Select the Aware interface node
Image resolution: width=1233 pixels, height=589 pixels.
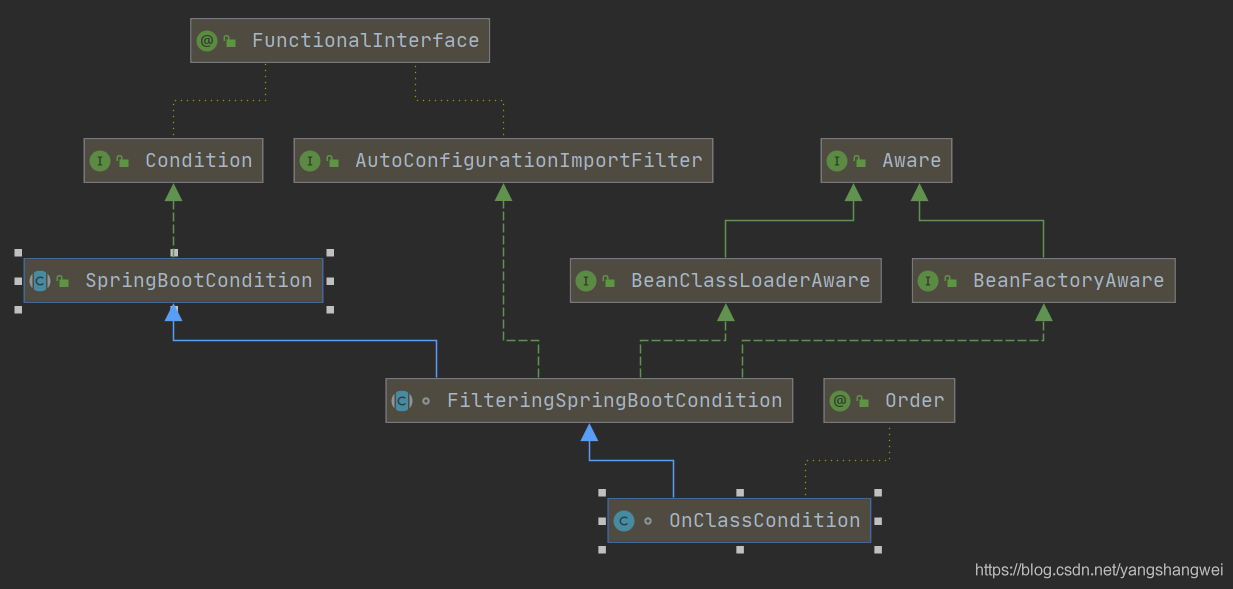click(911, 161)
